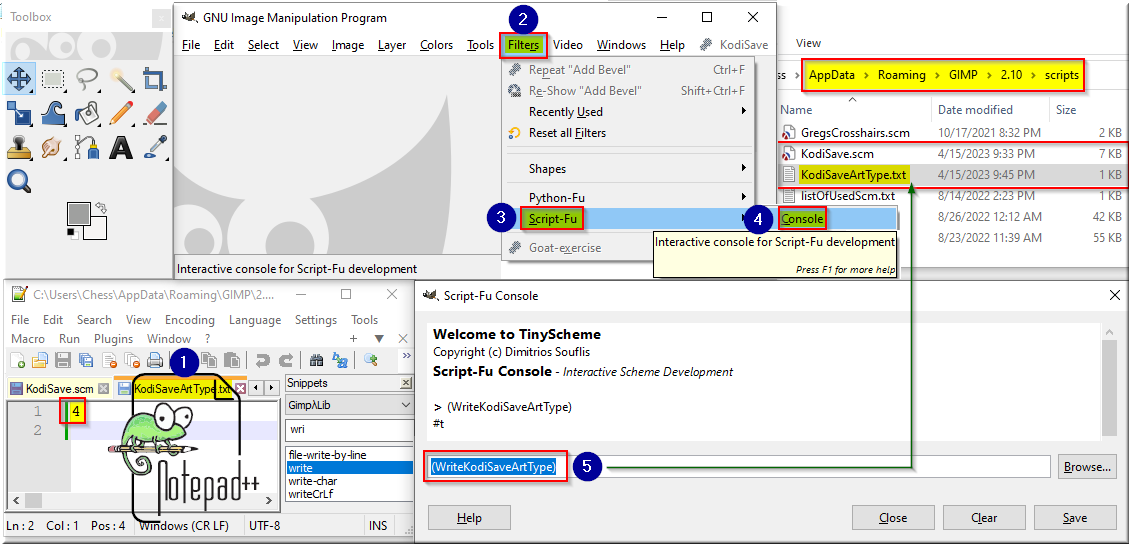Viewport: 1129px width, 544px height.
Task: Click Save button in Script-Fu Console
Action: 1075,518
